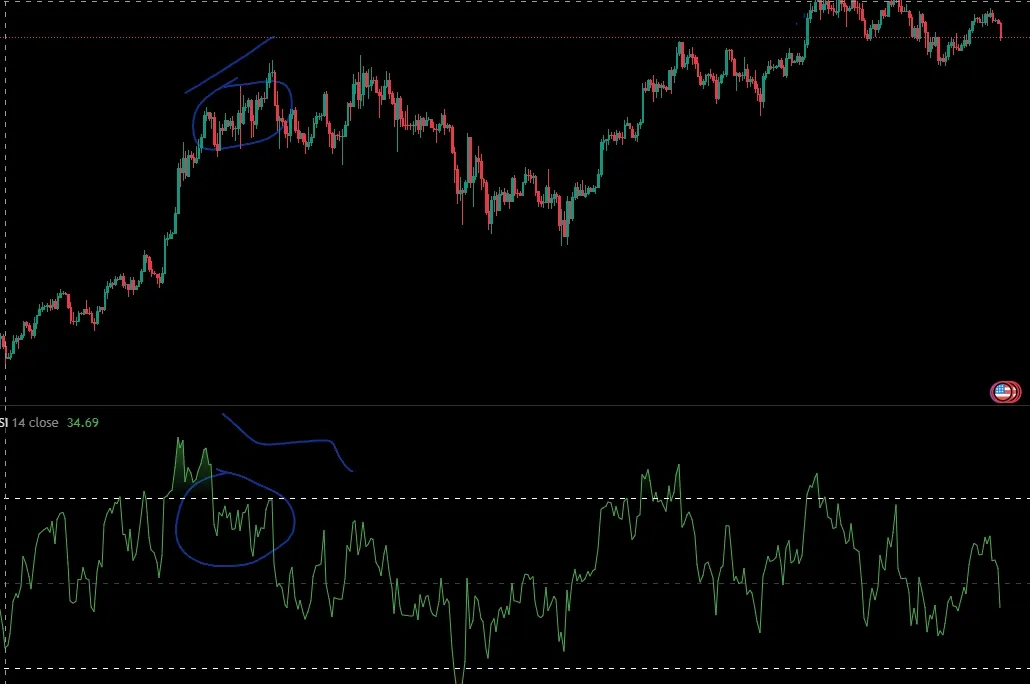Click the RSI upper dashed band line
Viewport: 1030px width, 684px height.
[x=515, y=499]
